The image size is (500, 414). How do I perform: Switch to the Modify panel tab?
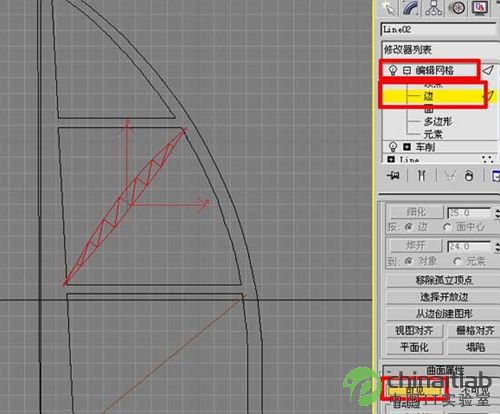[411, 8]
